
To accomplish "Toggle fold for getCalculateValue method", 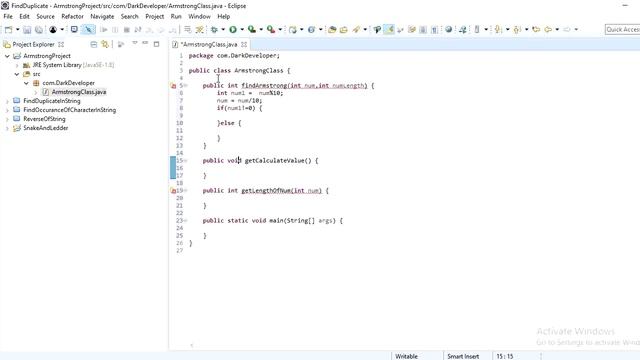I will click(x=186, y=160).
